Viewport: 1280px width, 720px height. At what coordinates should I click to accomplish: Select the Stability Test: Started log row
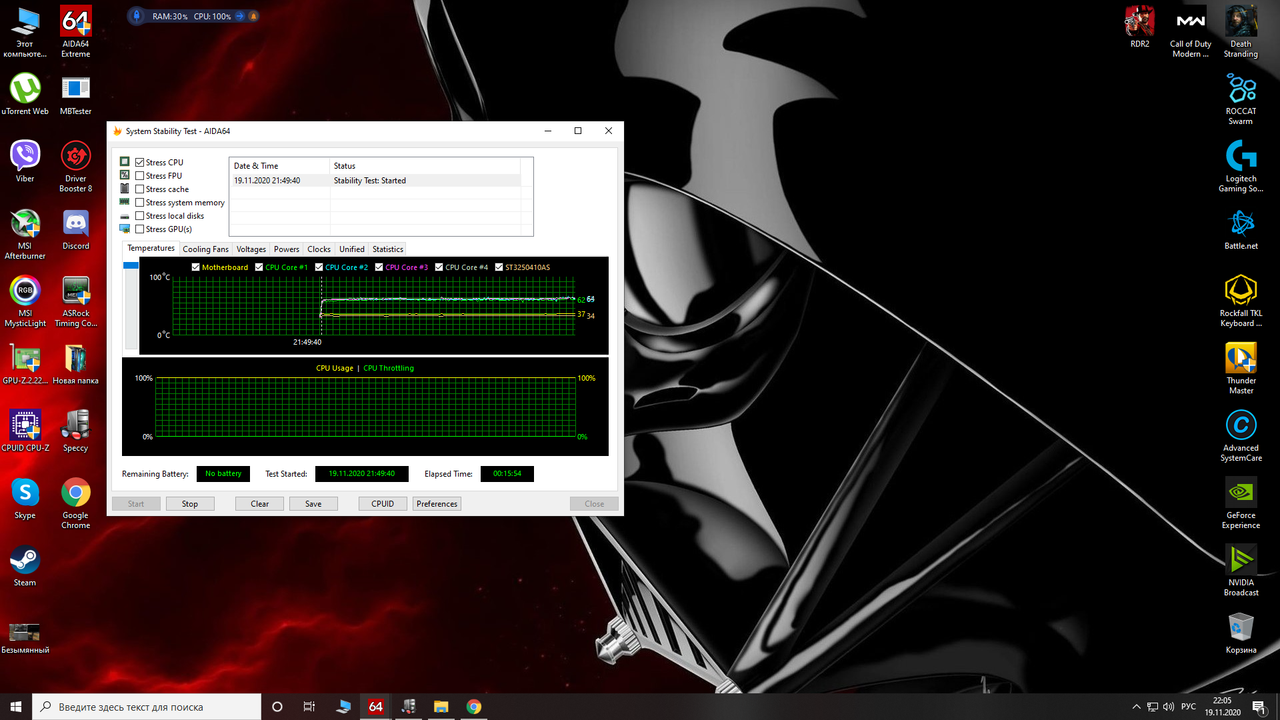point(376,181)
